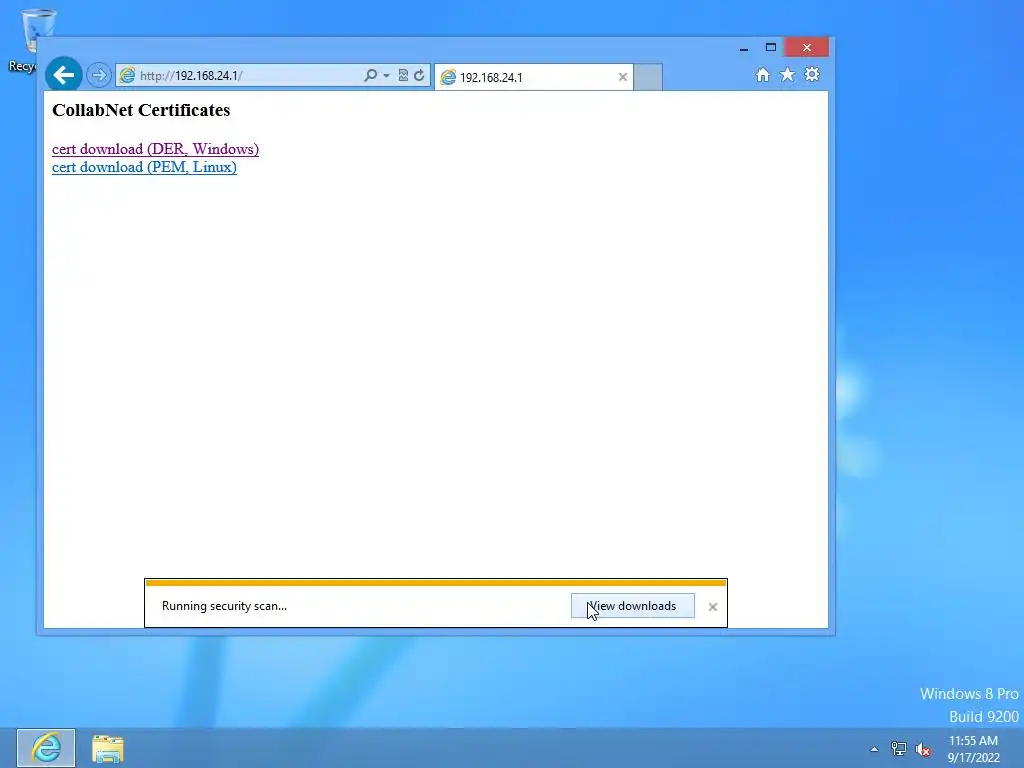Dismiss the security scan notification bar
The image size is (1024, 768).
[712, 607]
